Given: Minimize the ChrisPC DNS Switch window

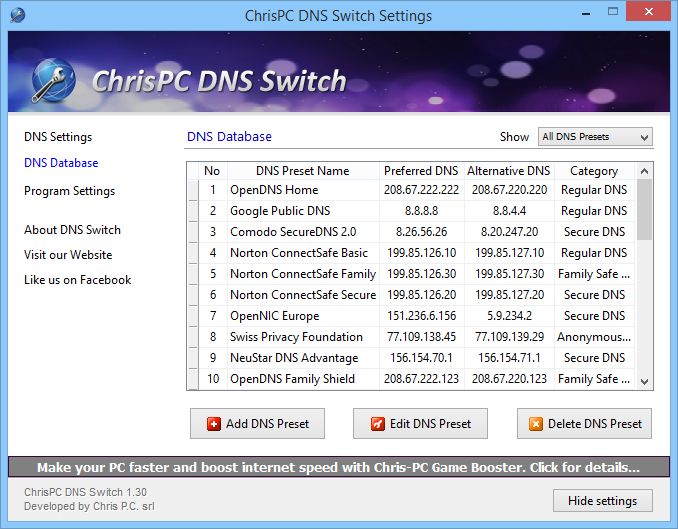Looking at the screenshot, I should (586, 13).
